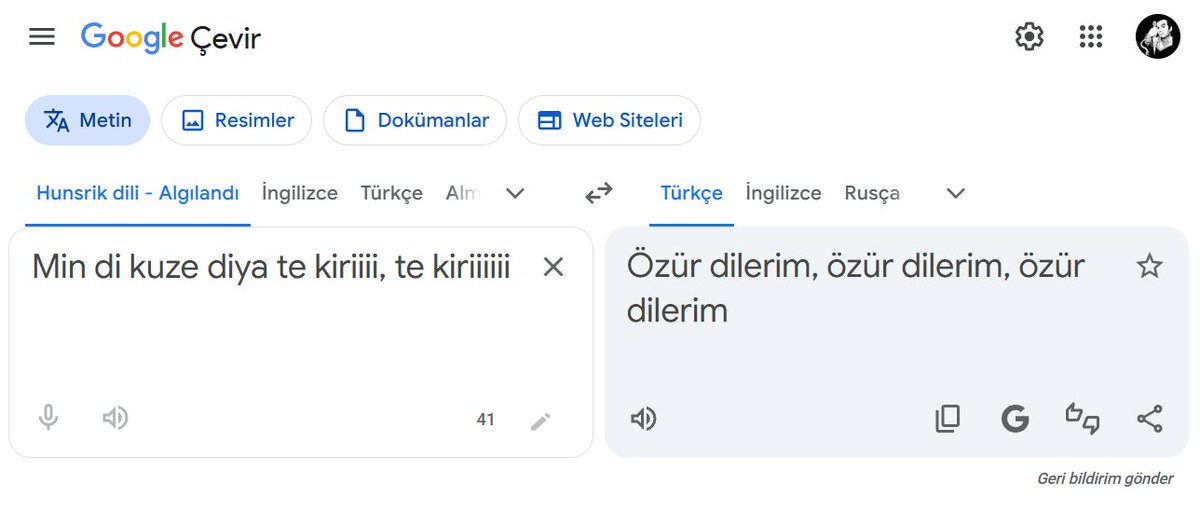Switch to Resimler mode

(x=237, y=120)
